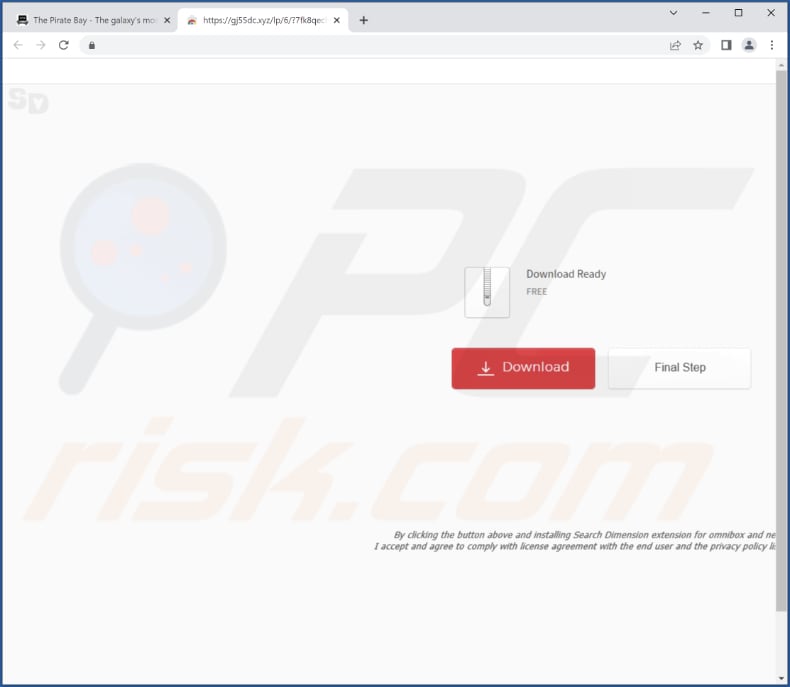Click the address bar field

[380, 45]
